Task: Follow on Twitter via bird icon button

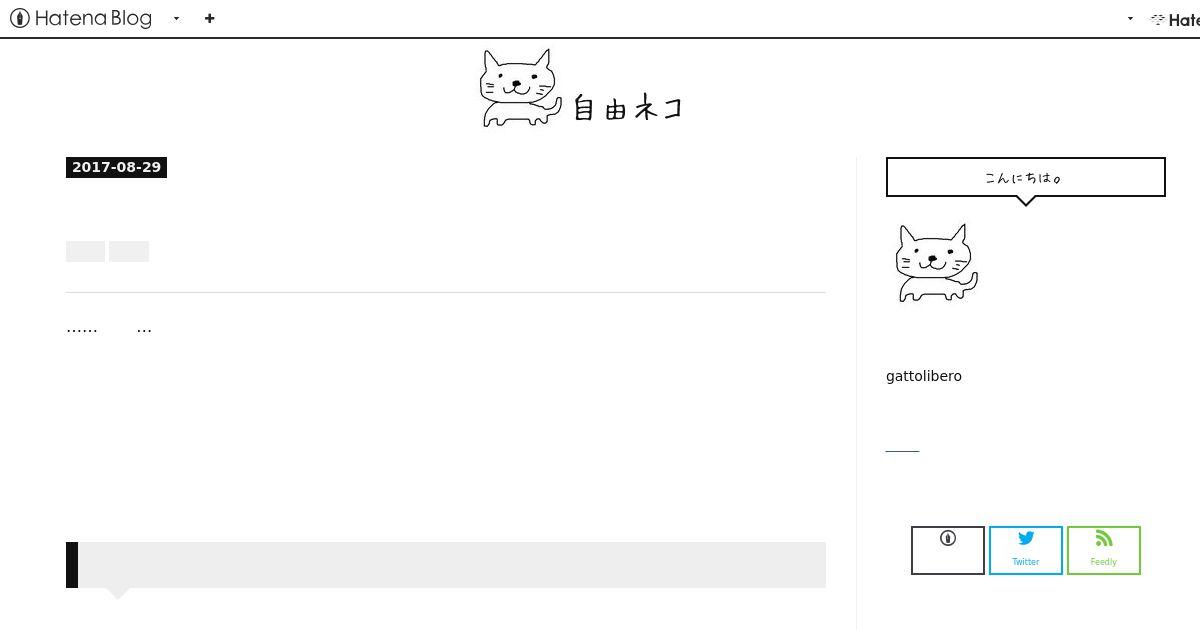Action: 1026,550
